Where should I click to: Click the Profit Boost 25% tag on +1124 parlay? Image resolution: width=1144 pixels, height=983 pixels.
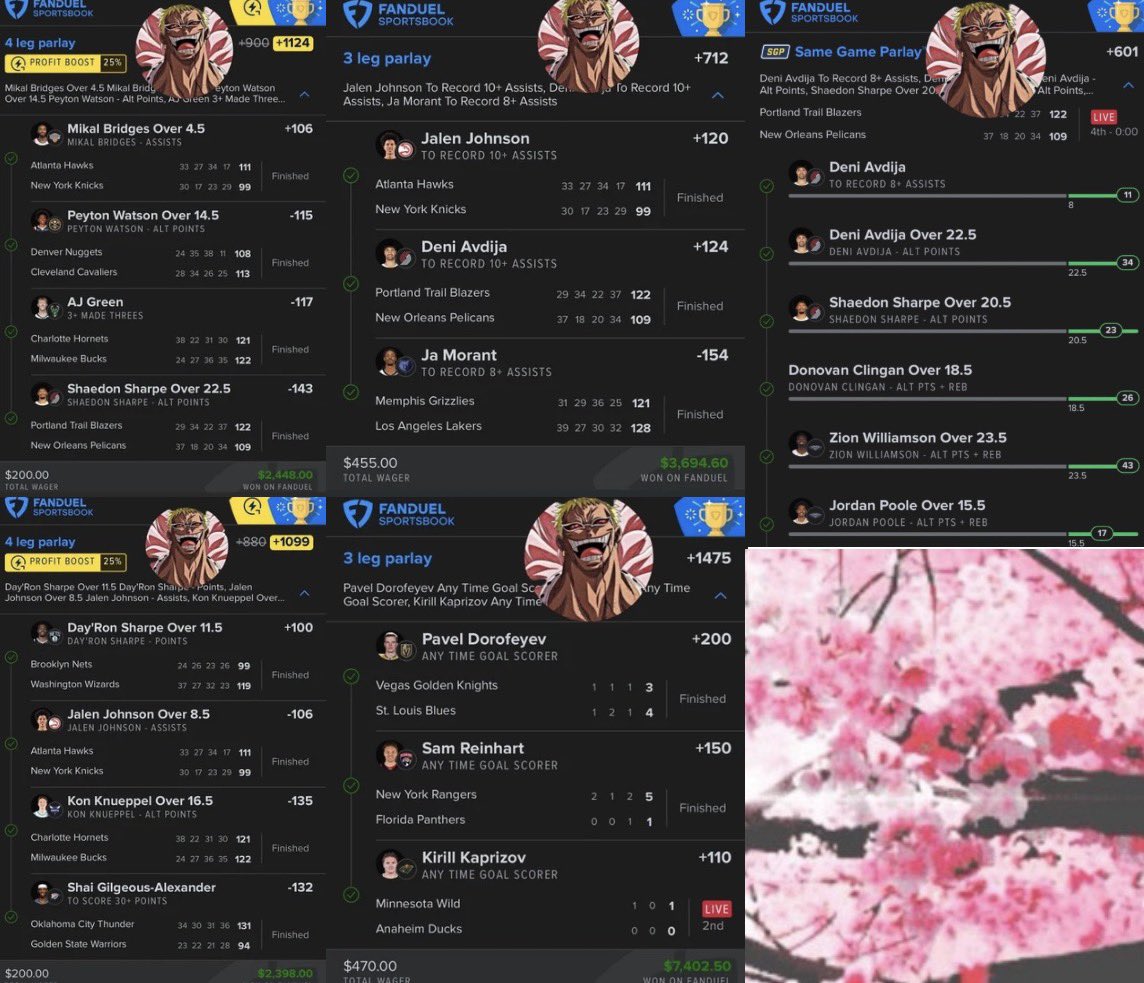66,63
